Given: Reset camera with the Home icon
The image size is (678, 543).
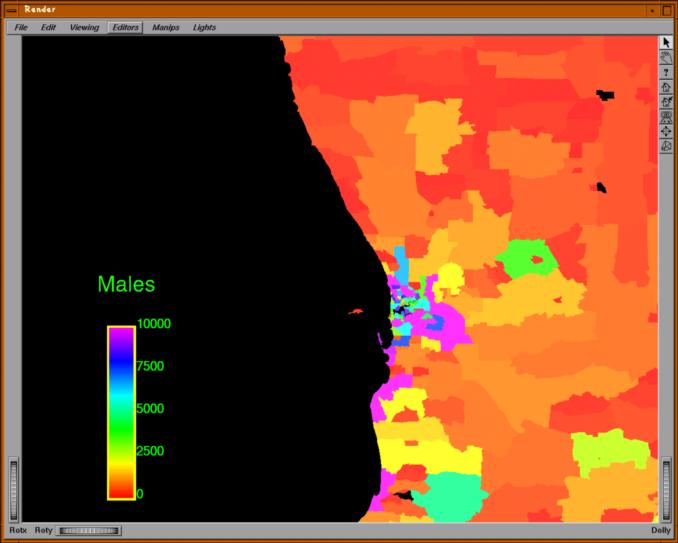Looking at the screenshot, I should (666, 88).
